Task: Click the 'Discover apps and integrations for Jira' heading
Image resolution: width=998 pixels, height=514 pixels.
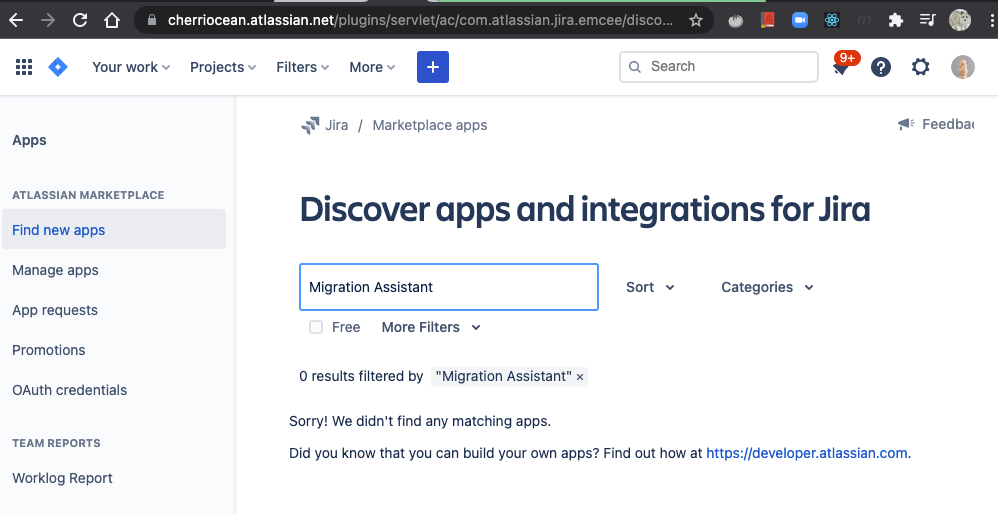Action: point(585,209)
